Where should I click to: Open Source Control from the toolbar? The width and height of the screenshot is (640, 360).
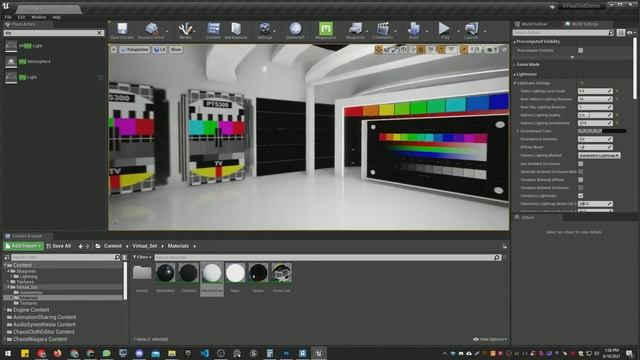click(151, 31)
